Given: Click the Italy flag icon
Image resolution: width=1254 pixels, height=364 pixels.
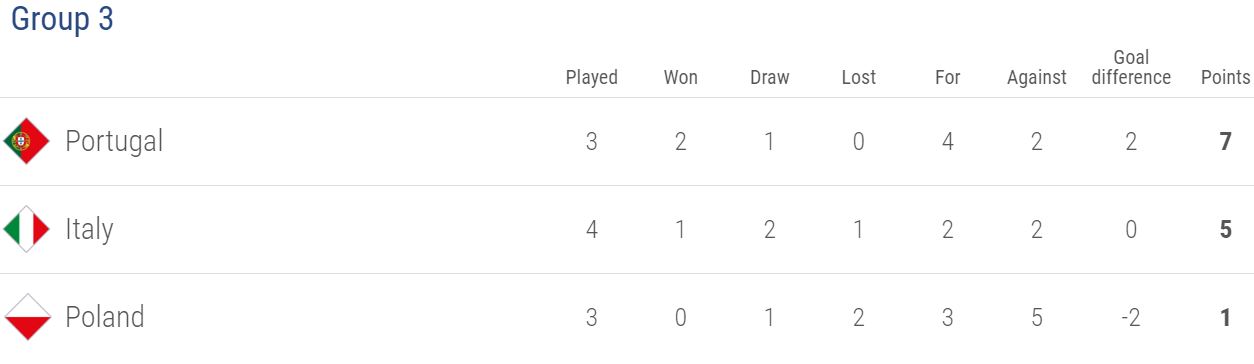Looking at the screenshot, I should click(x=26, y=229).
